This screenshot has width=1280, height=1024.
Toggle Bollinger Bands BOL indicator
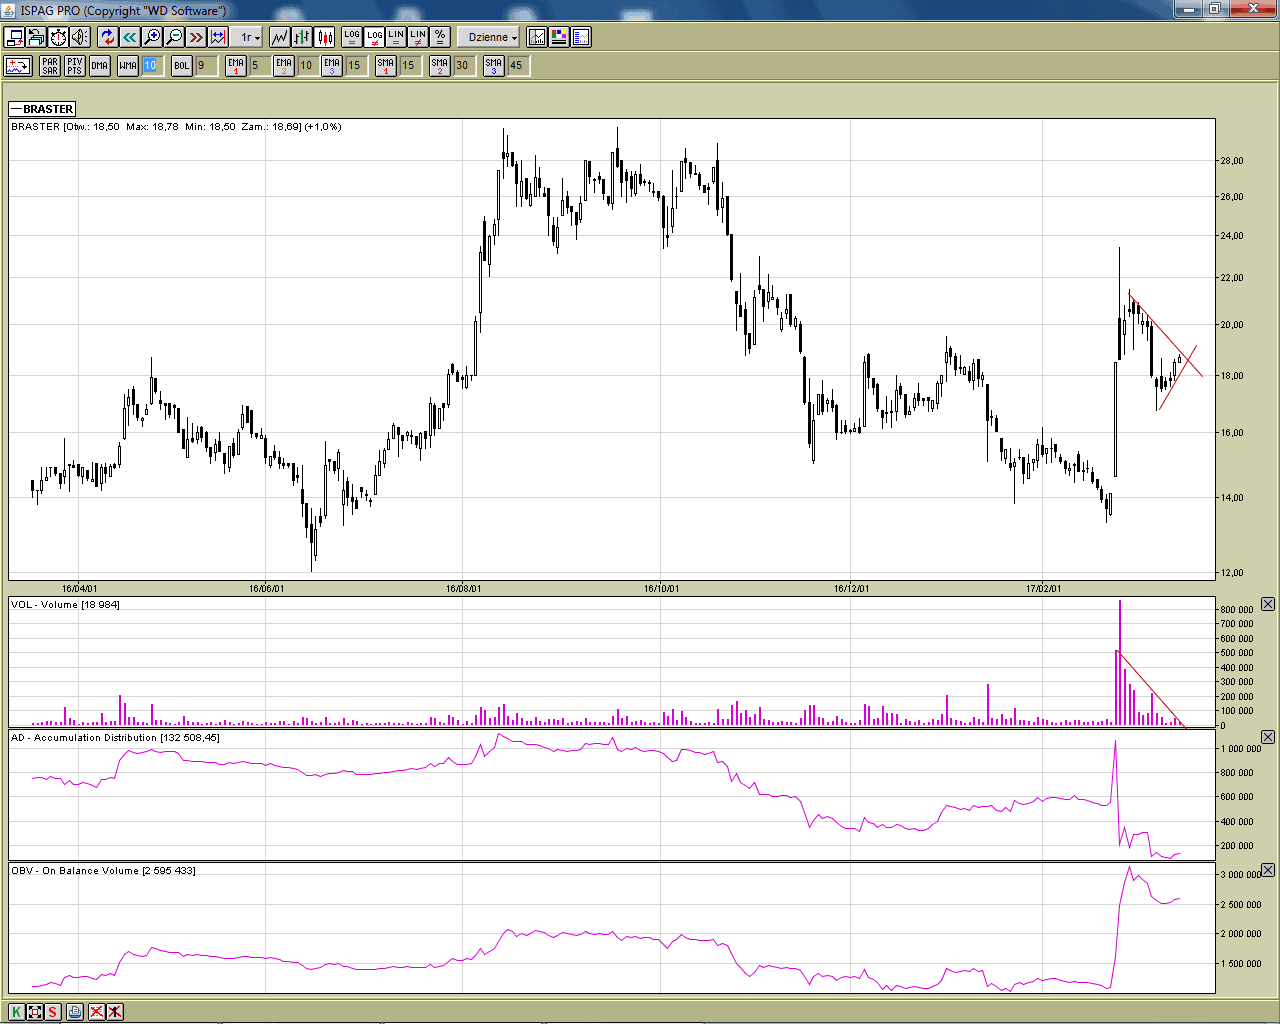click(181, 66)
